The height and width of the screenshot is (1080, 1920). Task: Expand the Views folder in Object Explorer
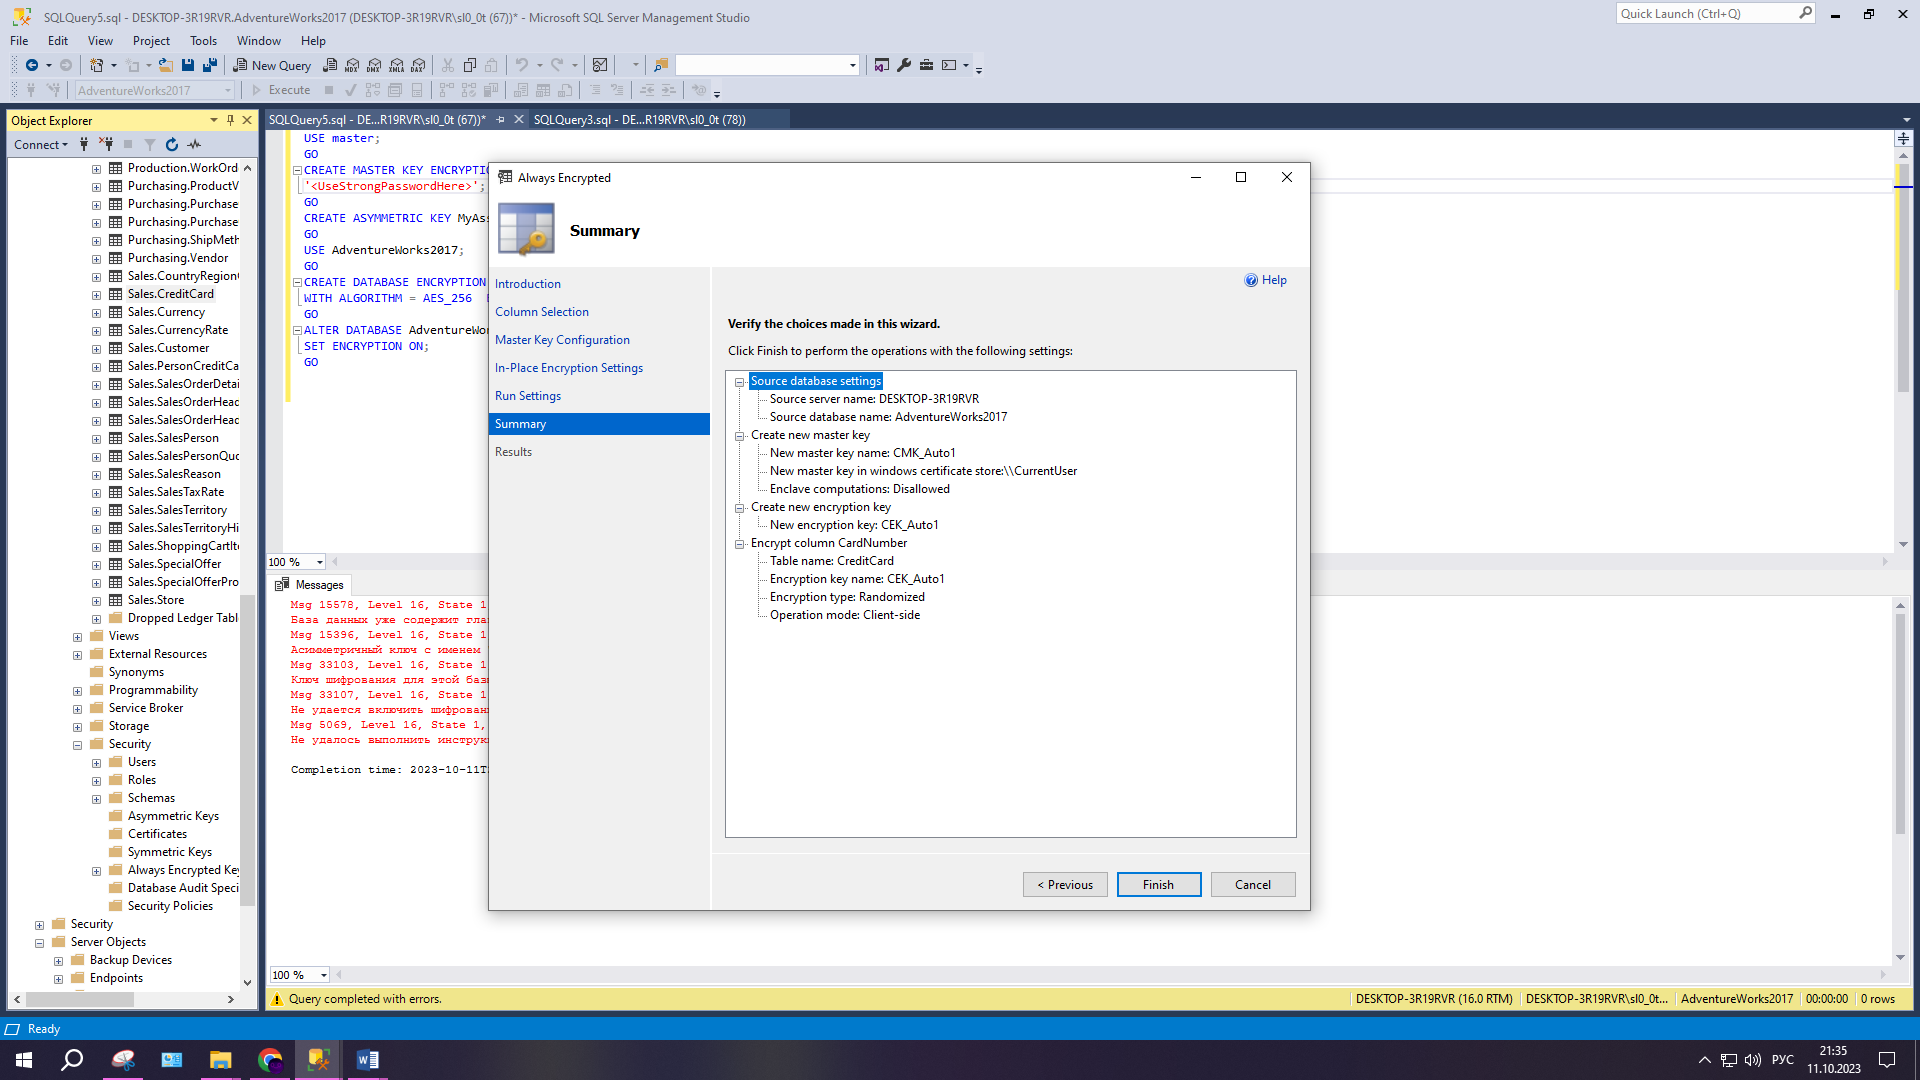coord(77,637)
